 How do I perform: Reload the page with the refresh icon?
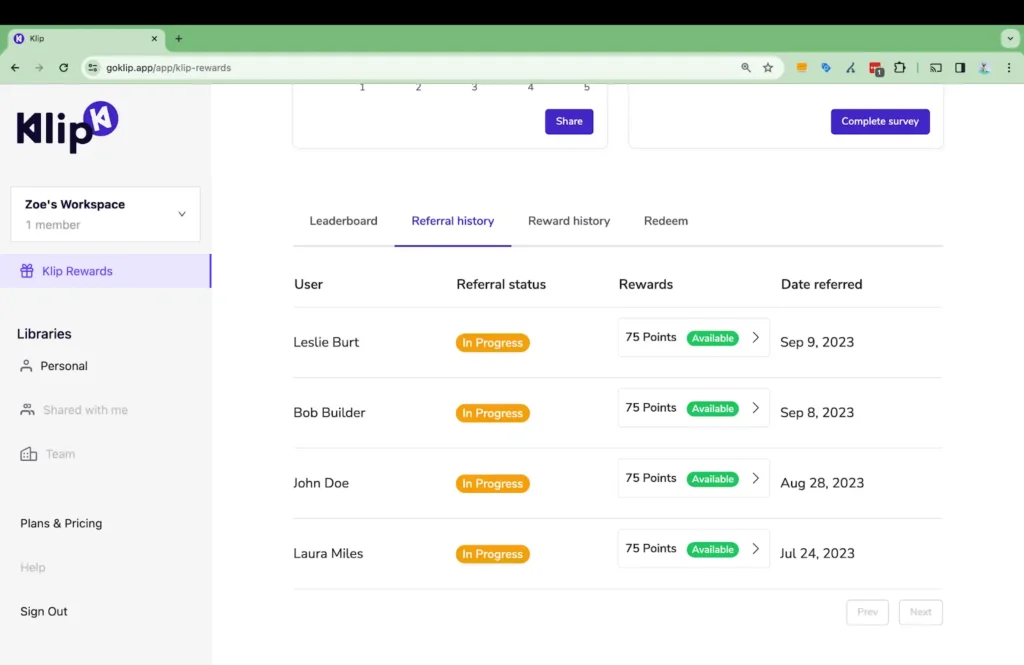(63, 68)
